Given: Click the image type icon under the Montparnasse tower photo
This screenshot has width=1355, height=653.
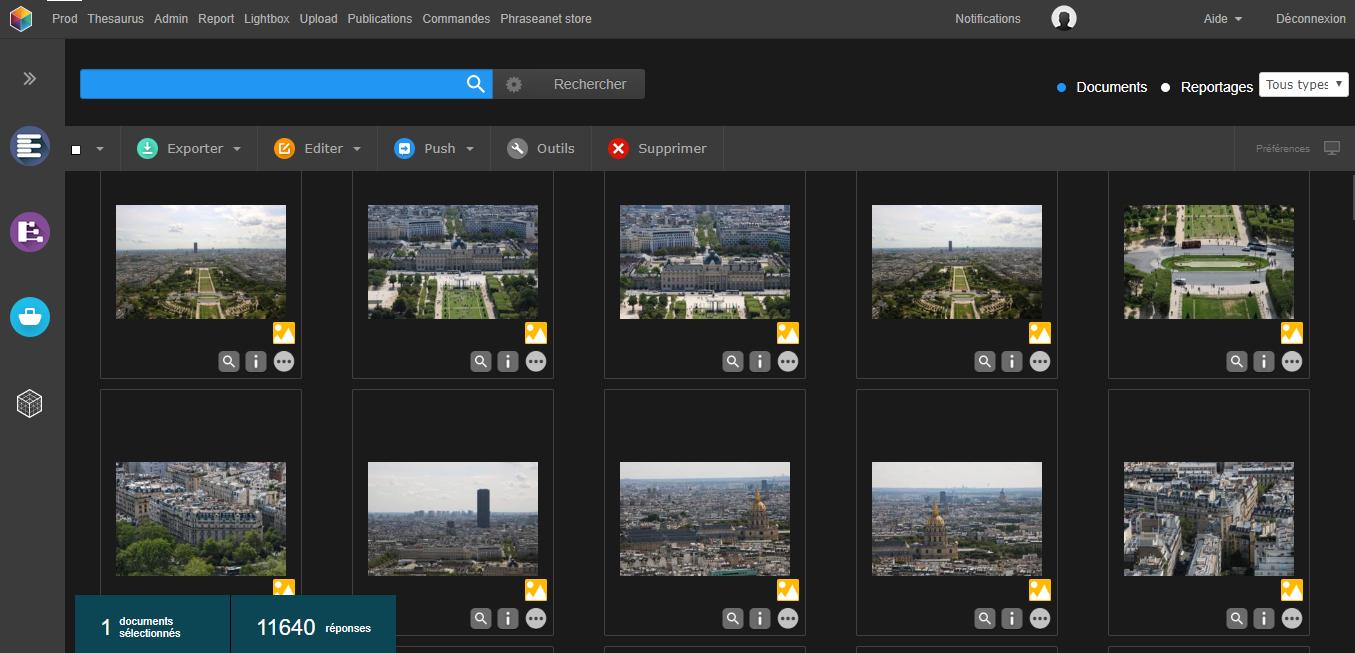Looking at the screenshot, I should tap(536, 590).
